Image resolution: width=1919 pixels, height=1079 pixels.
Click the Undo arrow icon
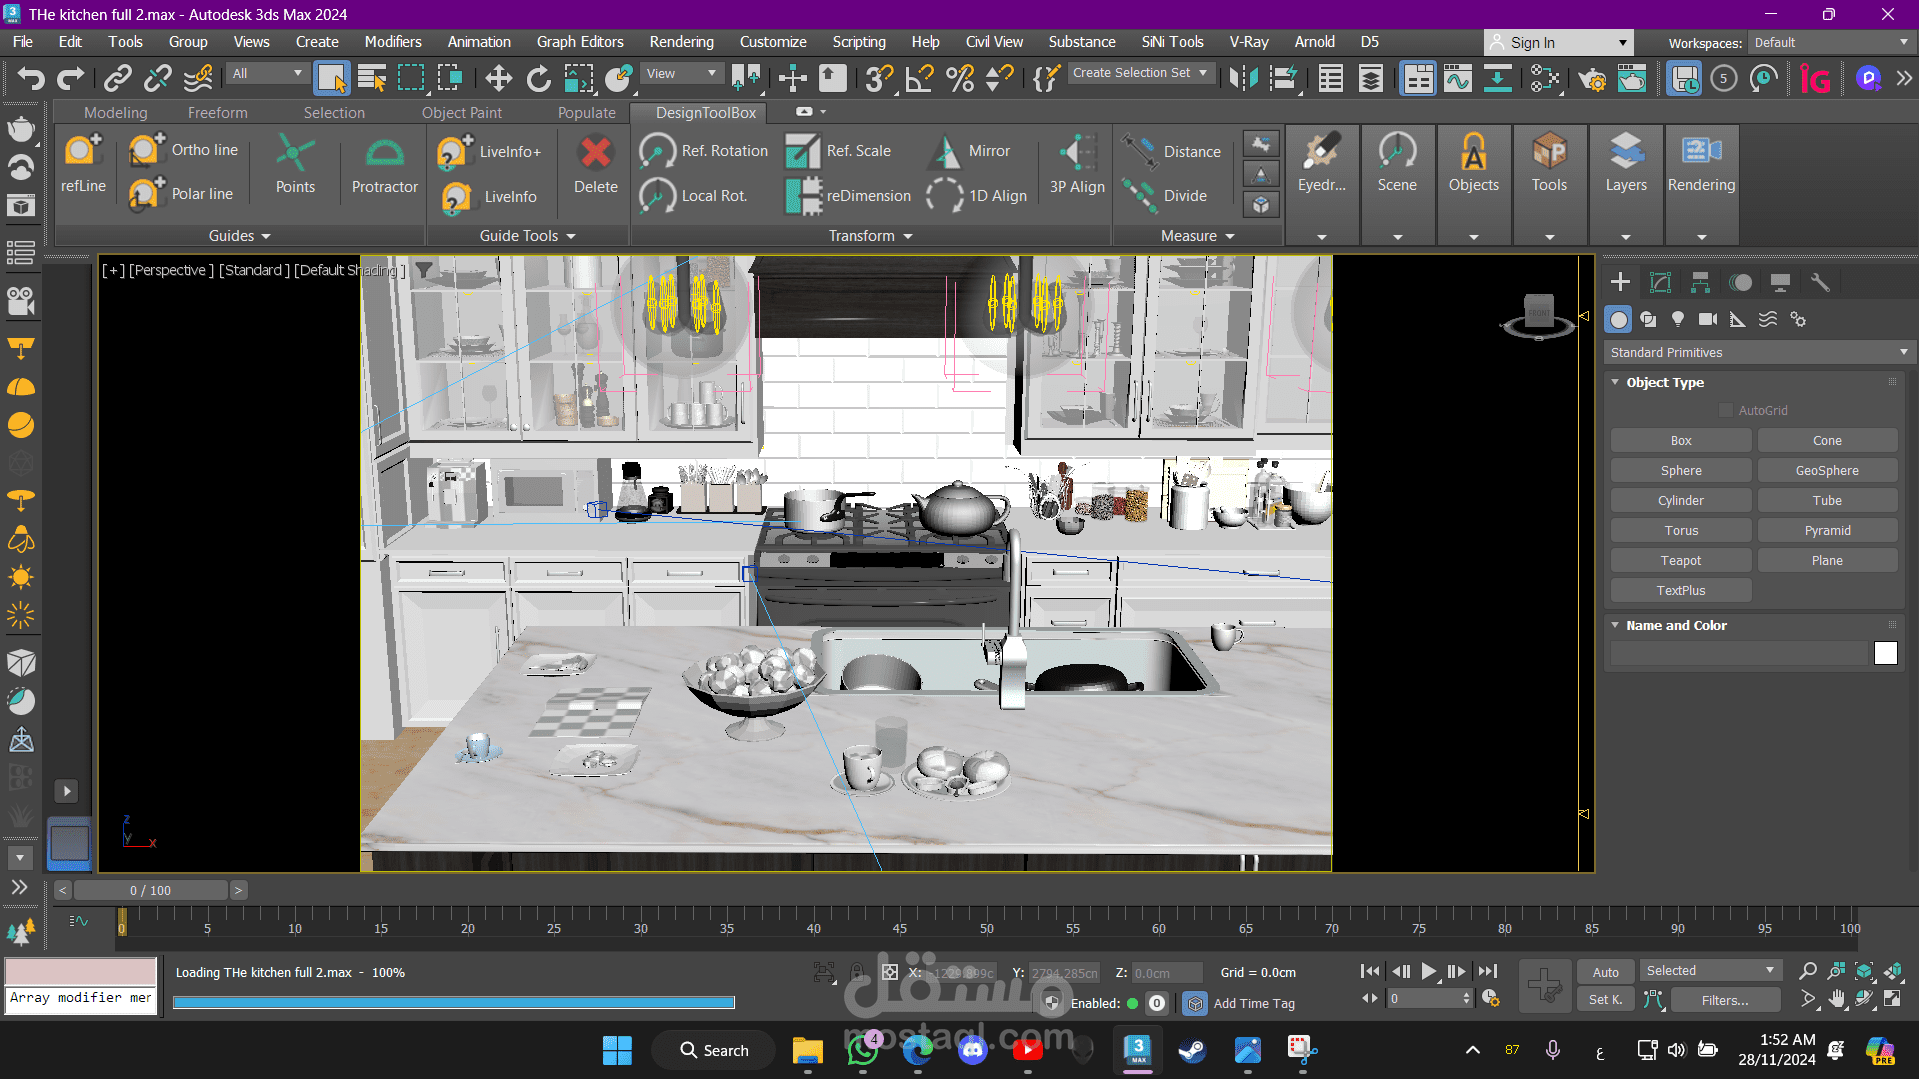[31, 78]
